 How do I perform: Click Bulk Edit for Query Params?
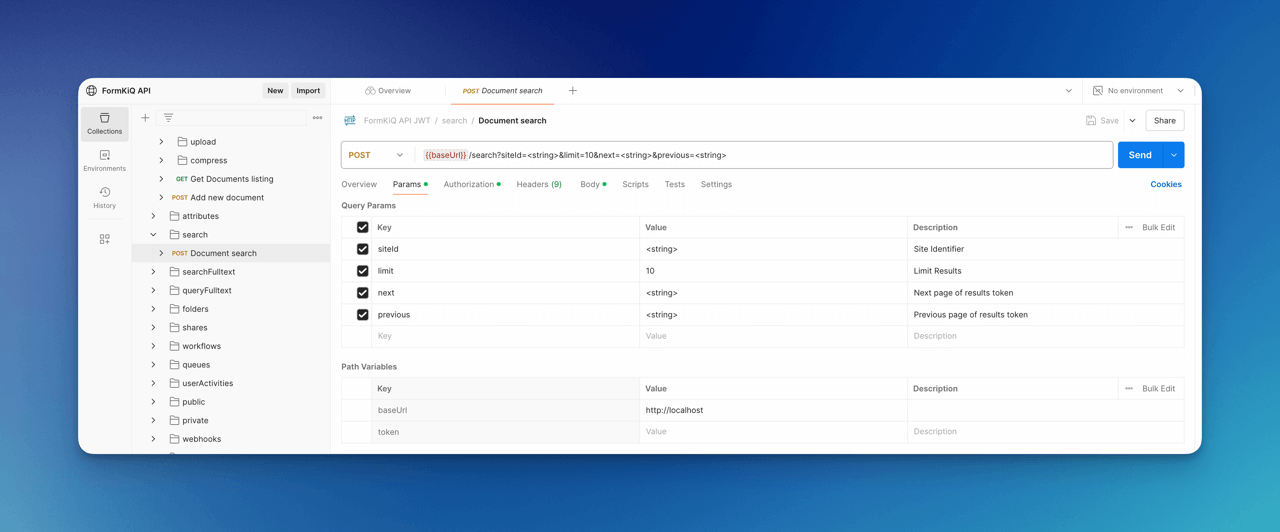coord(1159,228)
